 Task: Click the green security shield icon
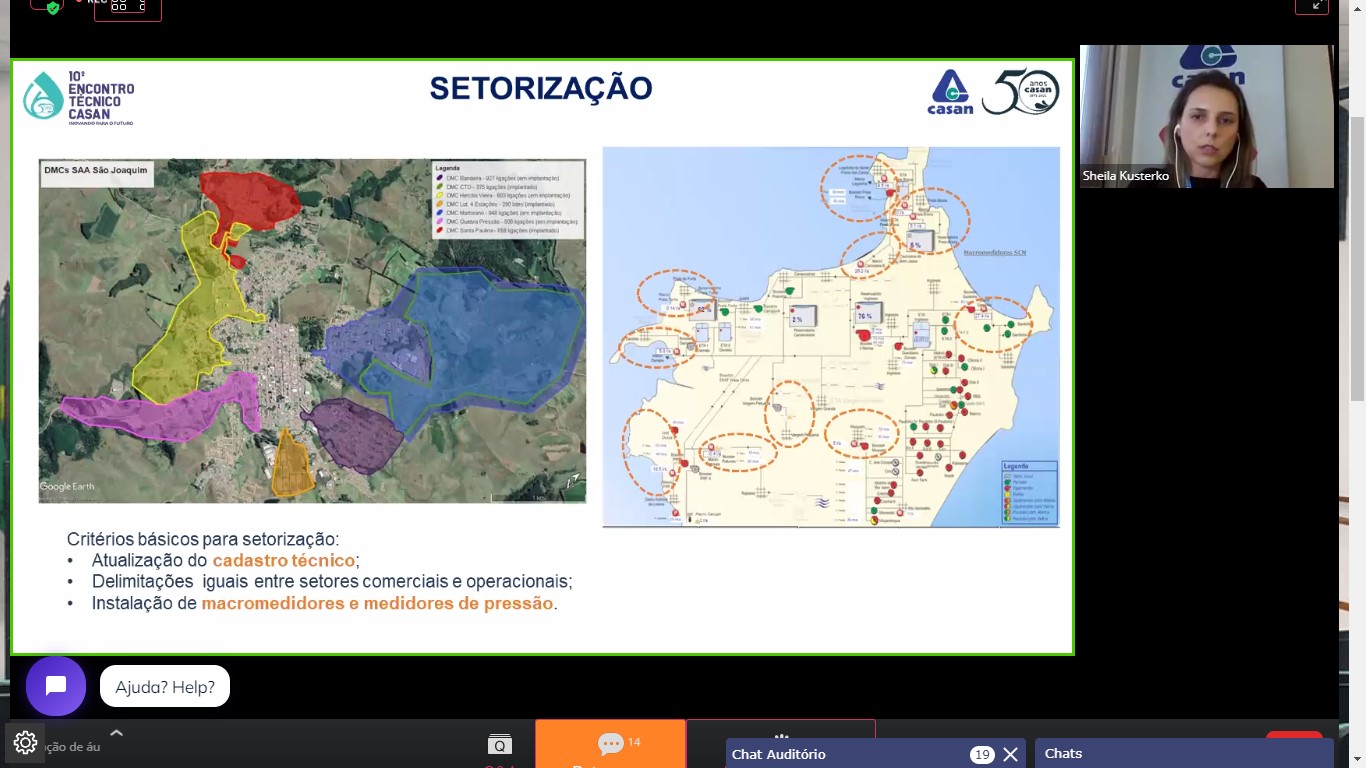click(53, 8)
